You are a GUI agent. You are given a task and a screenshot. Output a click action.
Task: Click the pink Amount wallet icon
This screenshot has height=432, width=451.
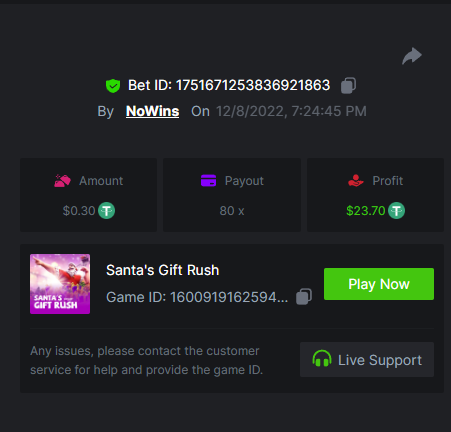point(62,181)
